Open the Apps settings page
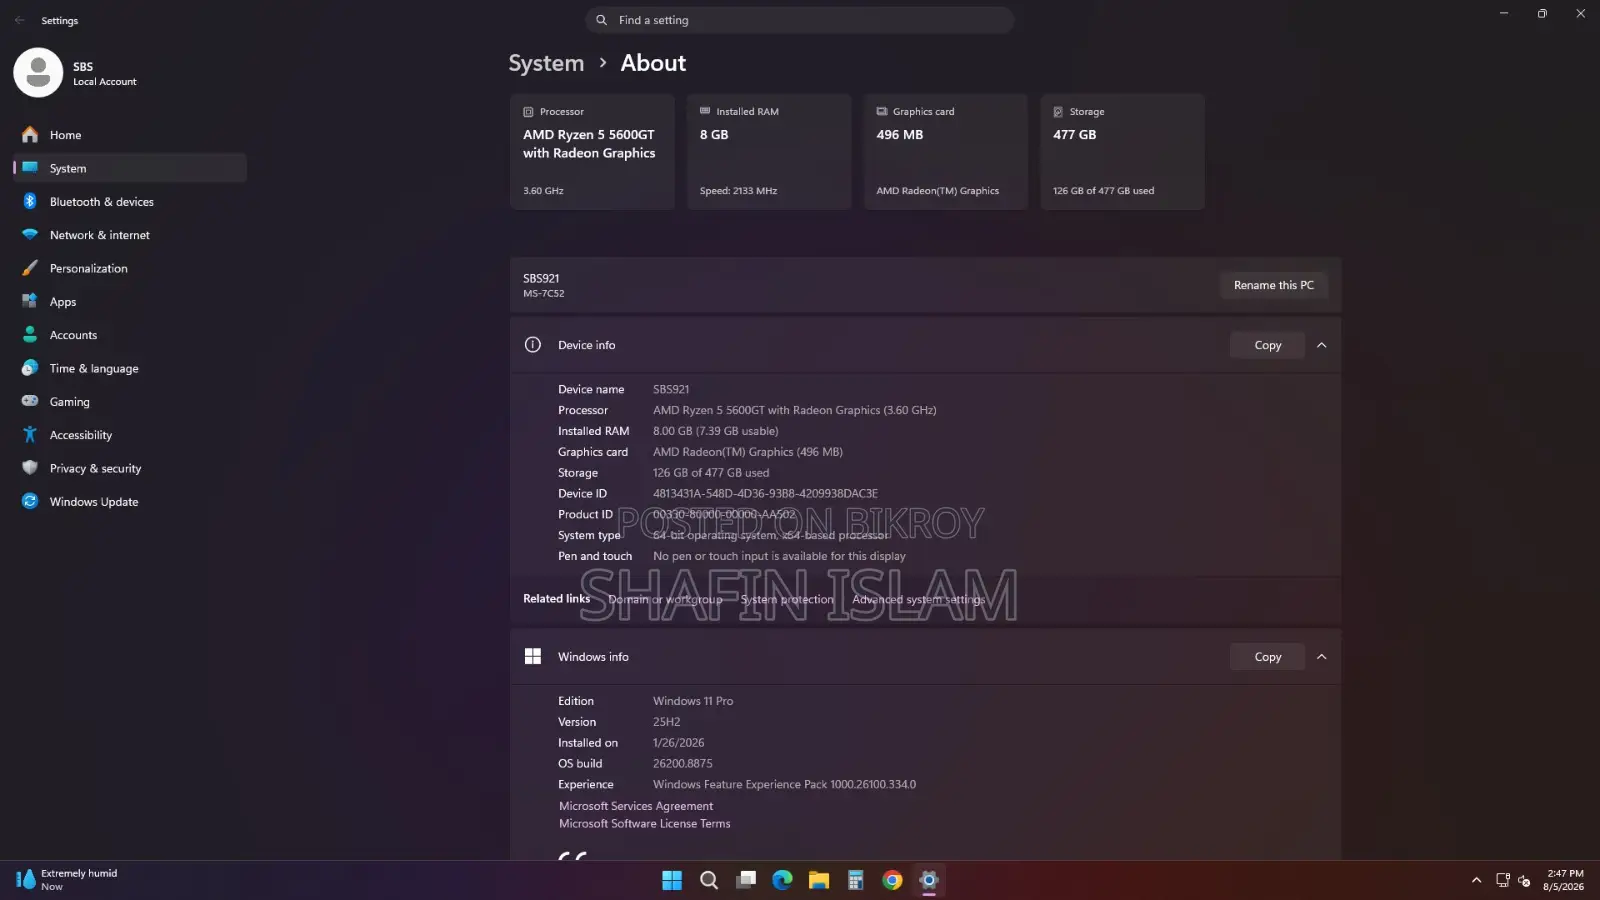This screenshot has height=900, width=1600. 130,302
